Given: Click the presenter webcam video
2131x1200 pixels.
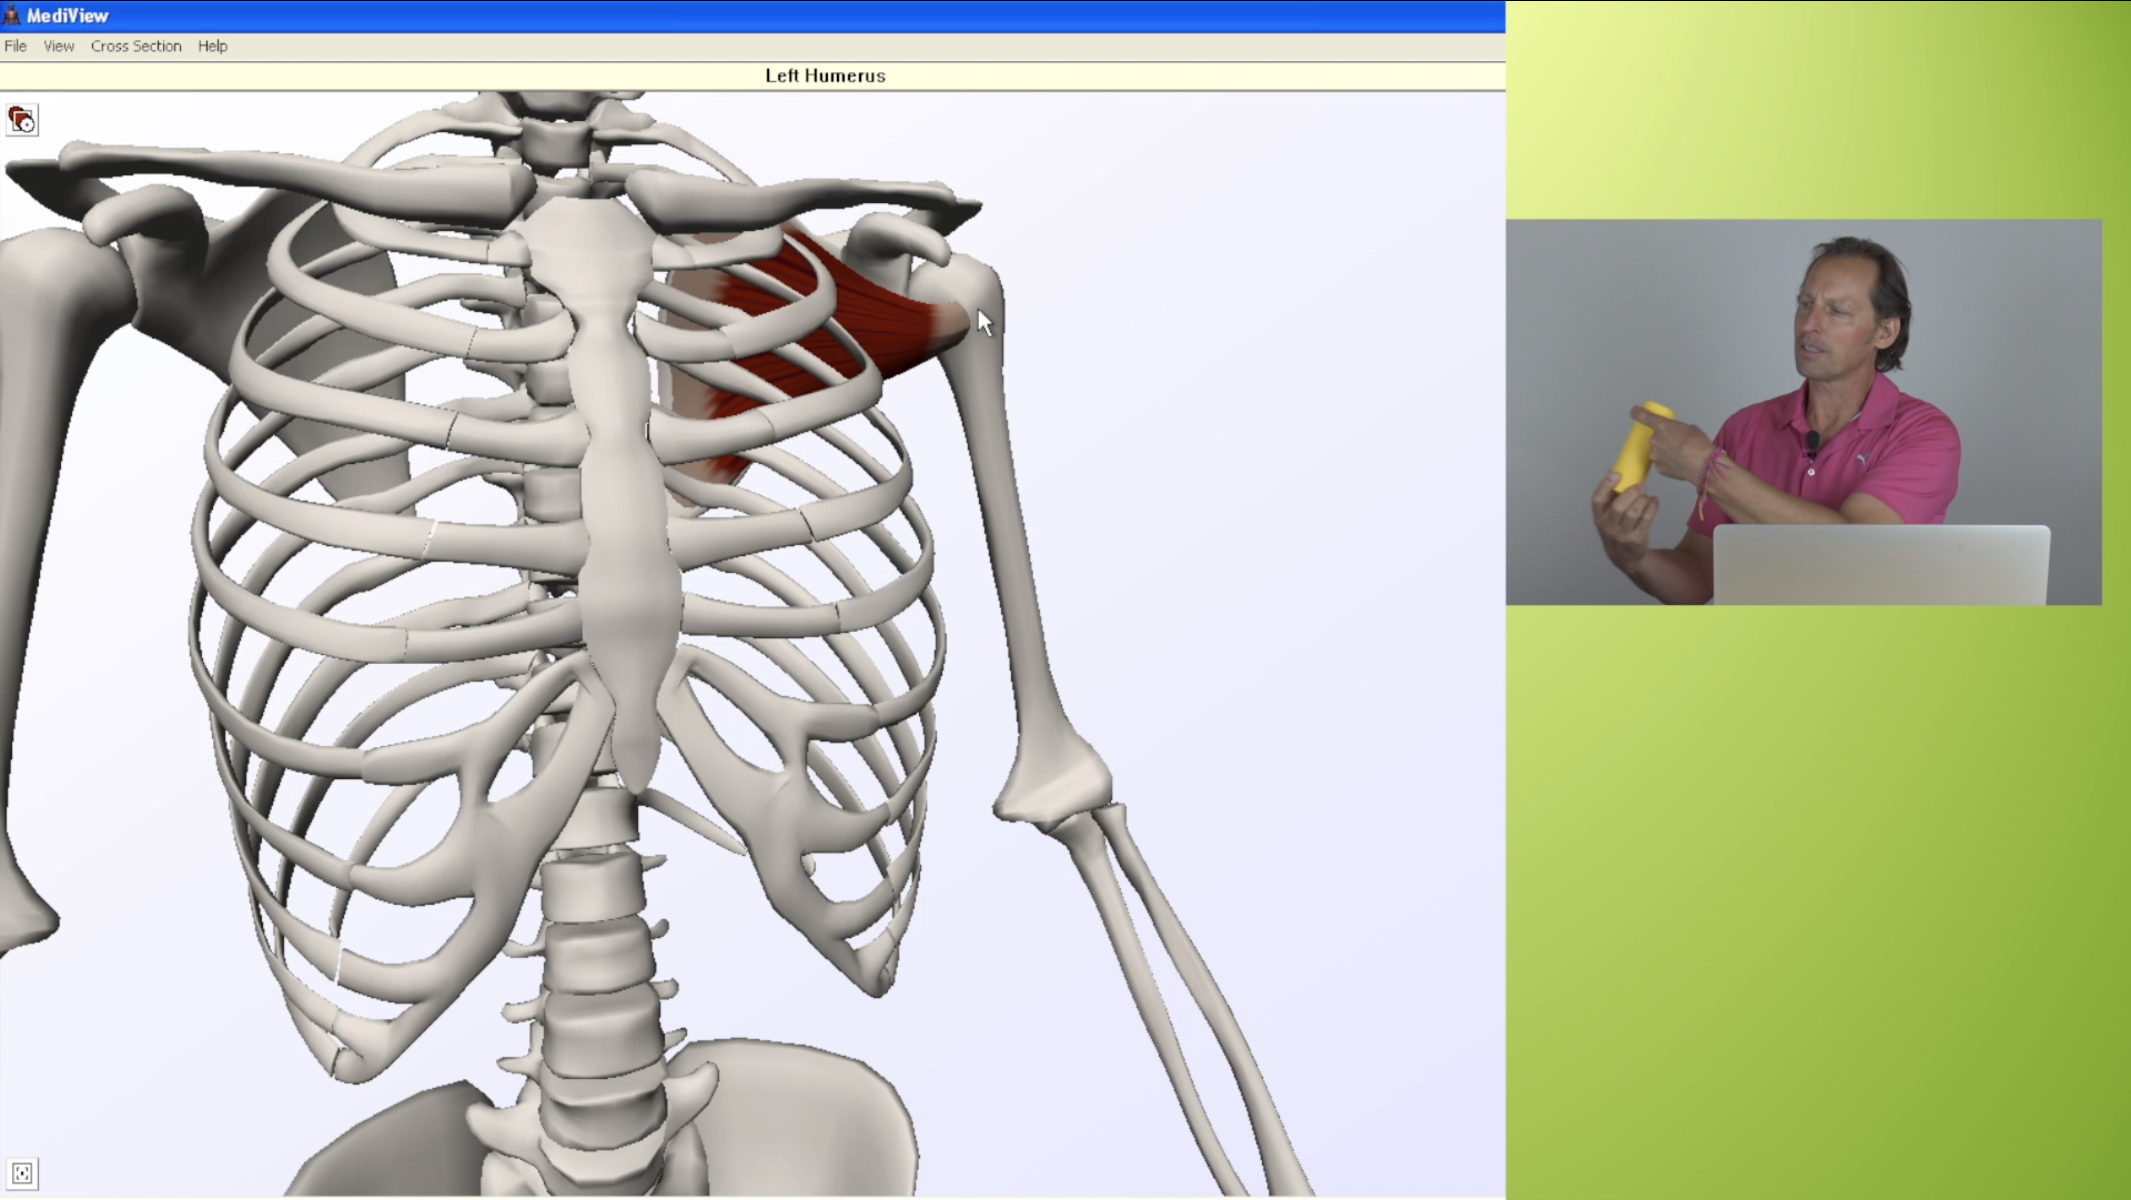Looking at the screenshot, I should coord(1803,412).
